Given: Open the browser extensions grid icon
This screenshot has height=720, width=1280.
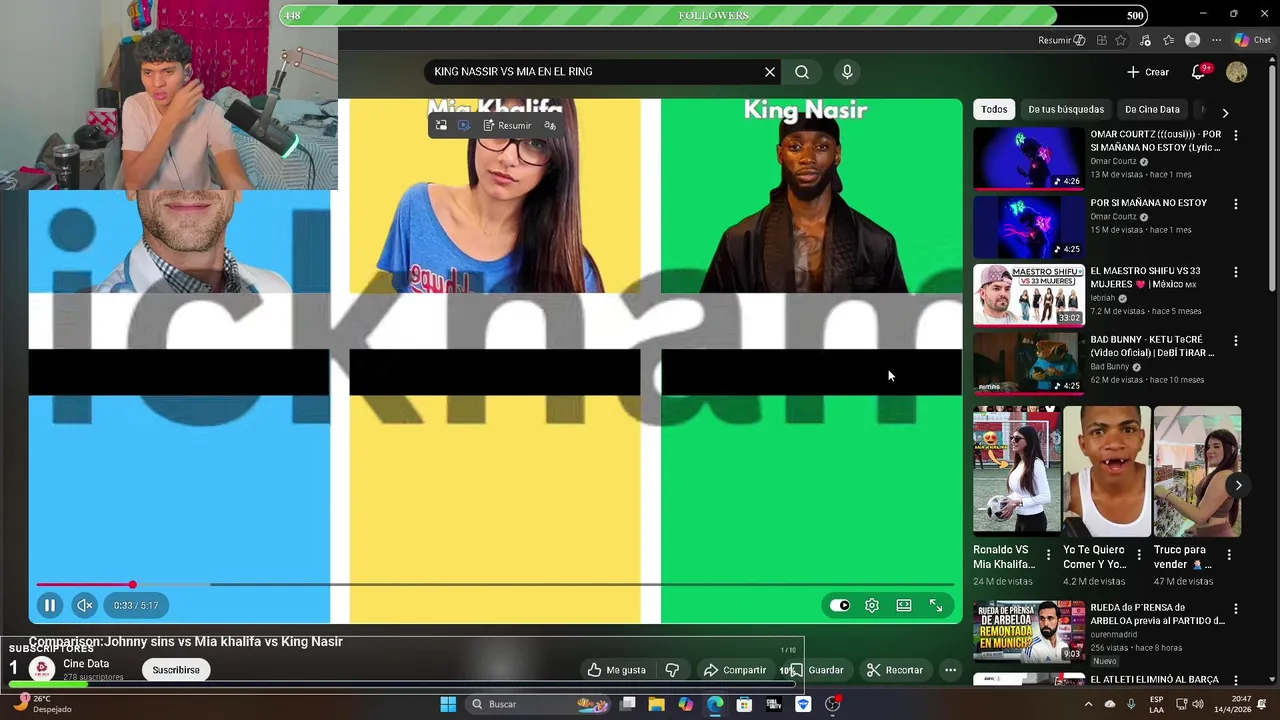Looking at the screenshot, I should (1101, 40).
